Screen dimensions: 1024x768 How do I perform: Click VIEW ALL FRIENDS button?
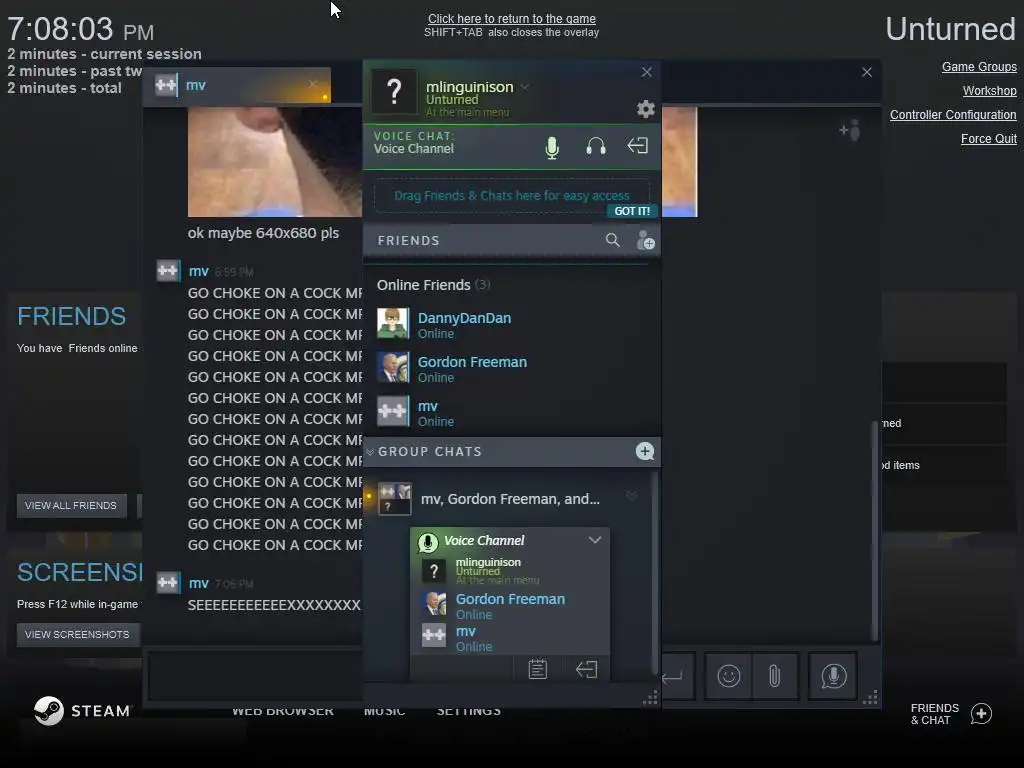coord(71,505)
